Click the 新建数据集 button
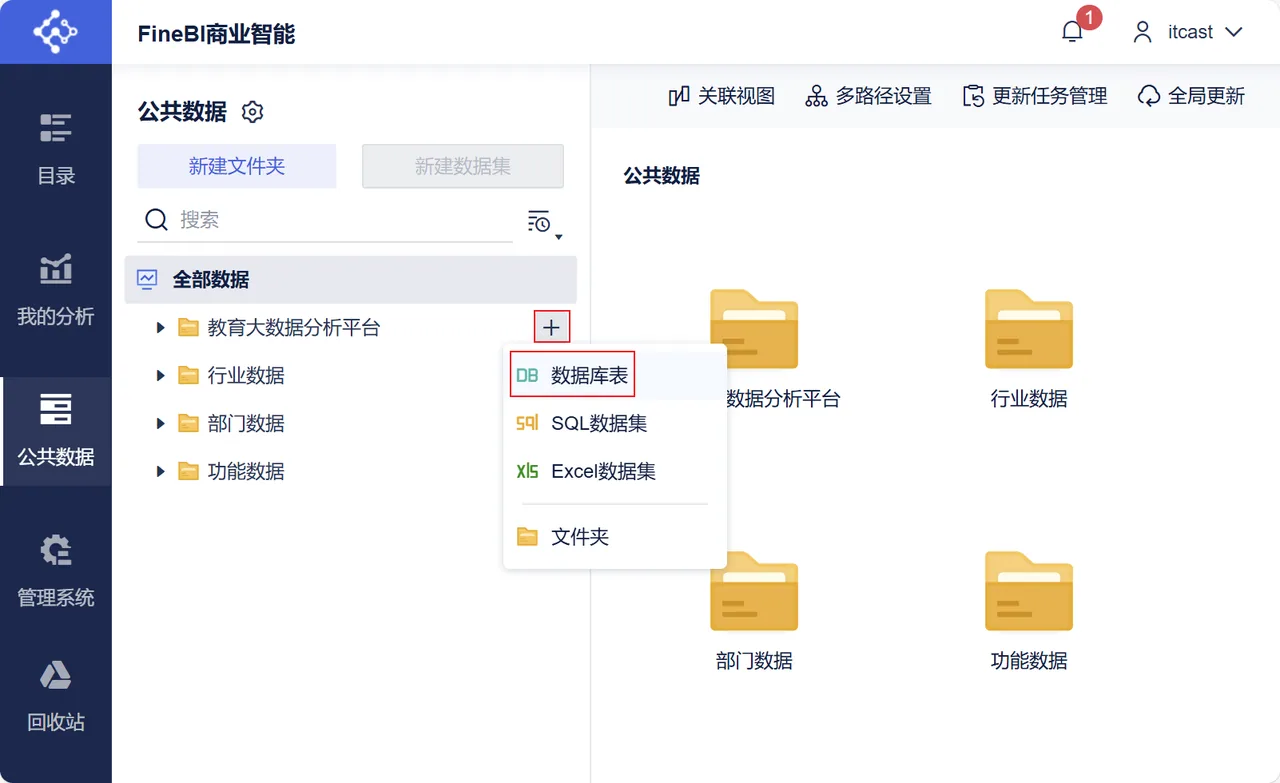 coord(463,166)
